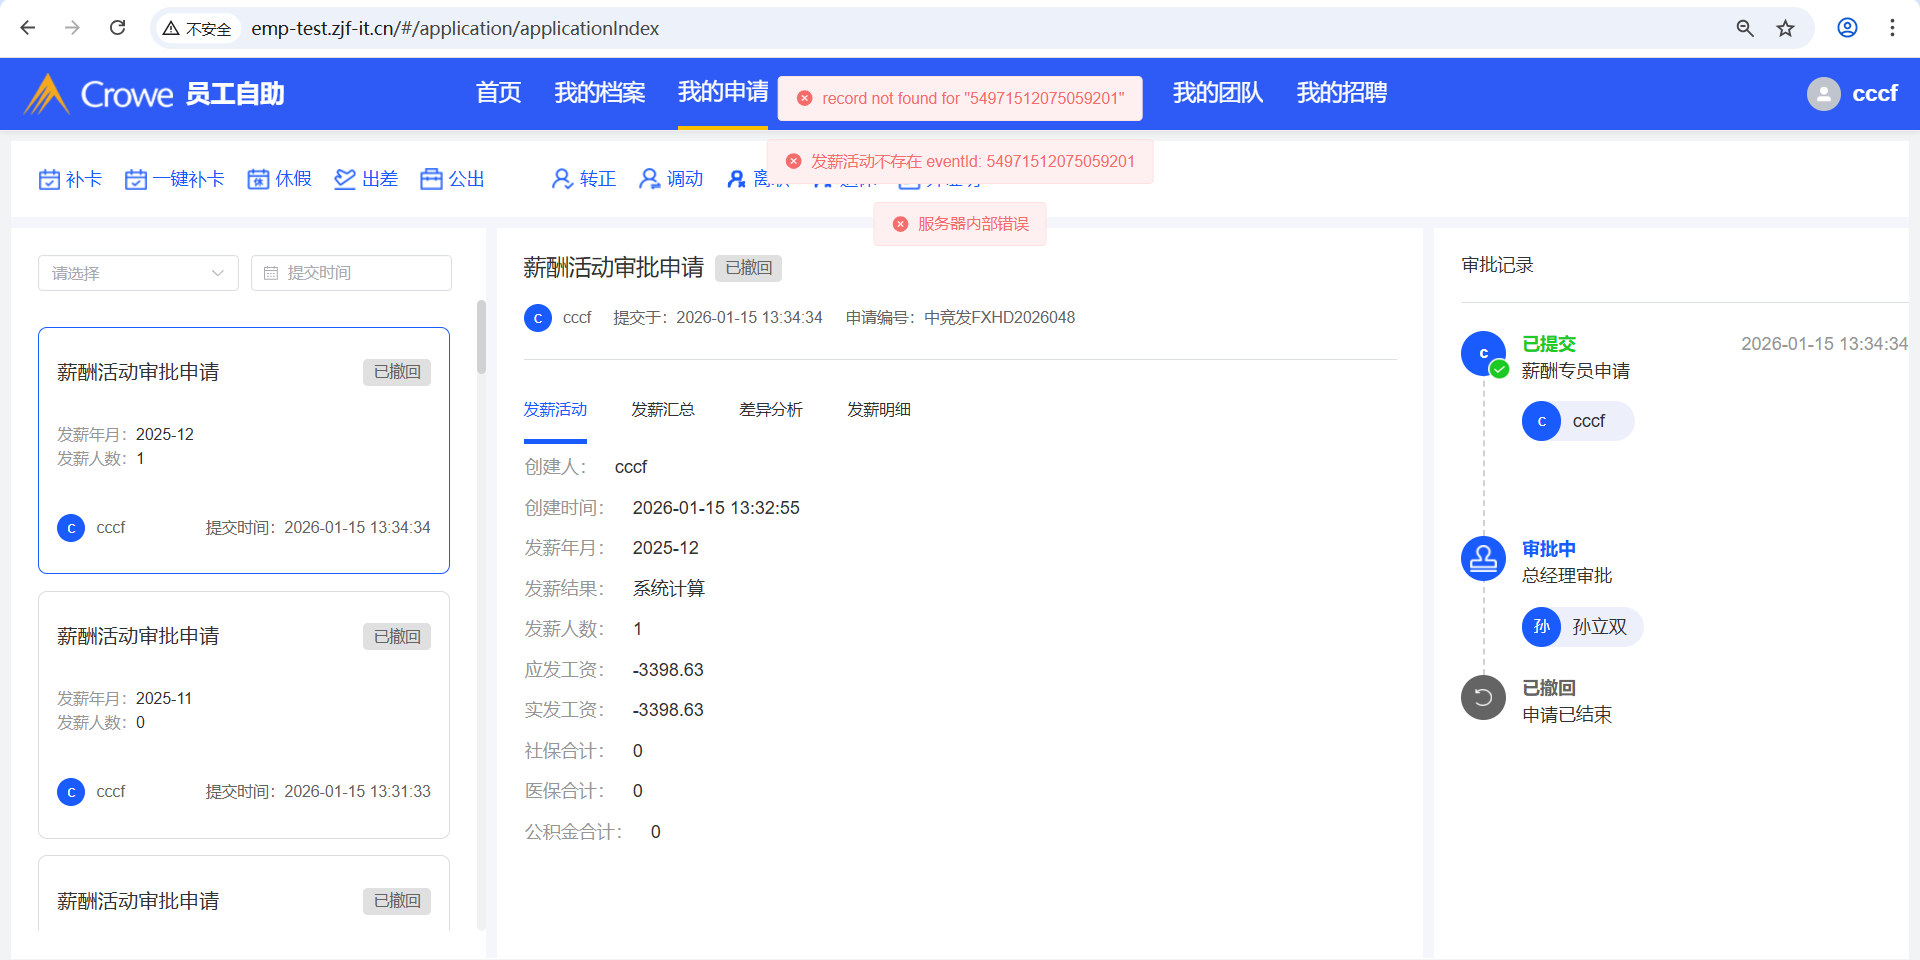1920x960 pixels.
Task: Open 我的档案 in top navigation
Action: point(599,93)
